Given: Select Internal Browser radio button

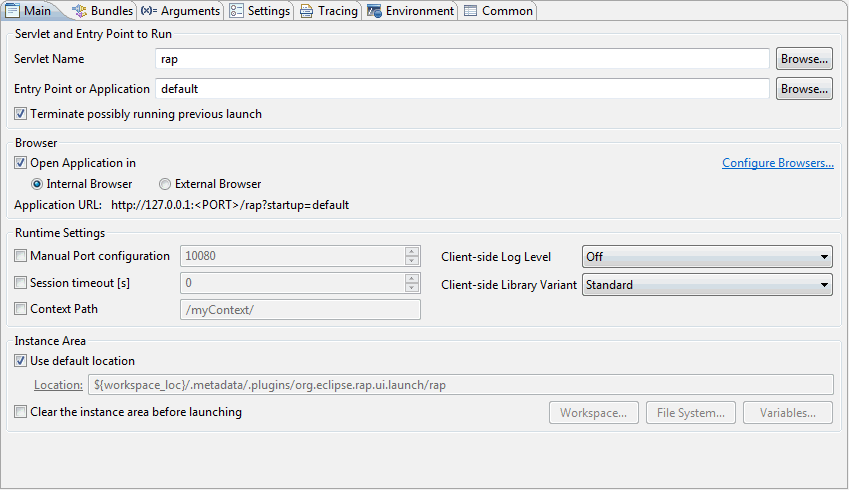Looking at the screenshot, I should click(x=37, y=185).
